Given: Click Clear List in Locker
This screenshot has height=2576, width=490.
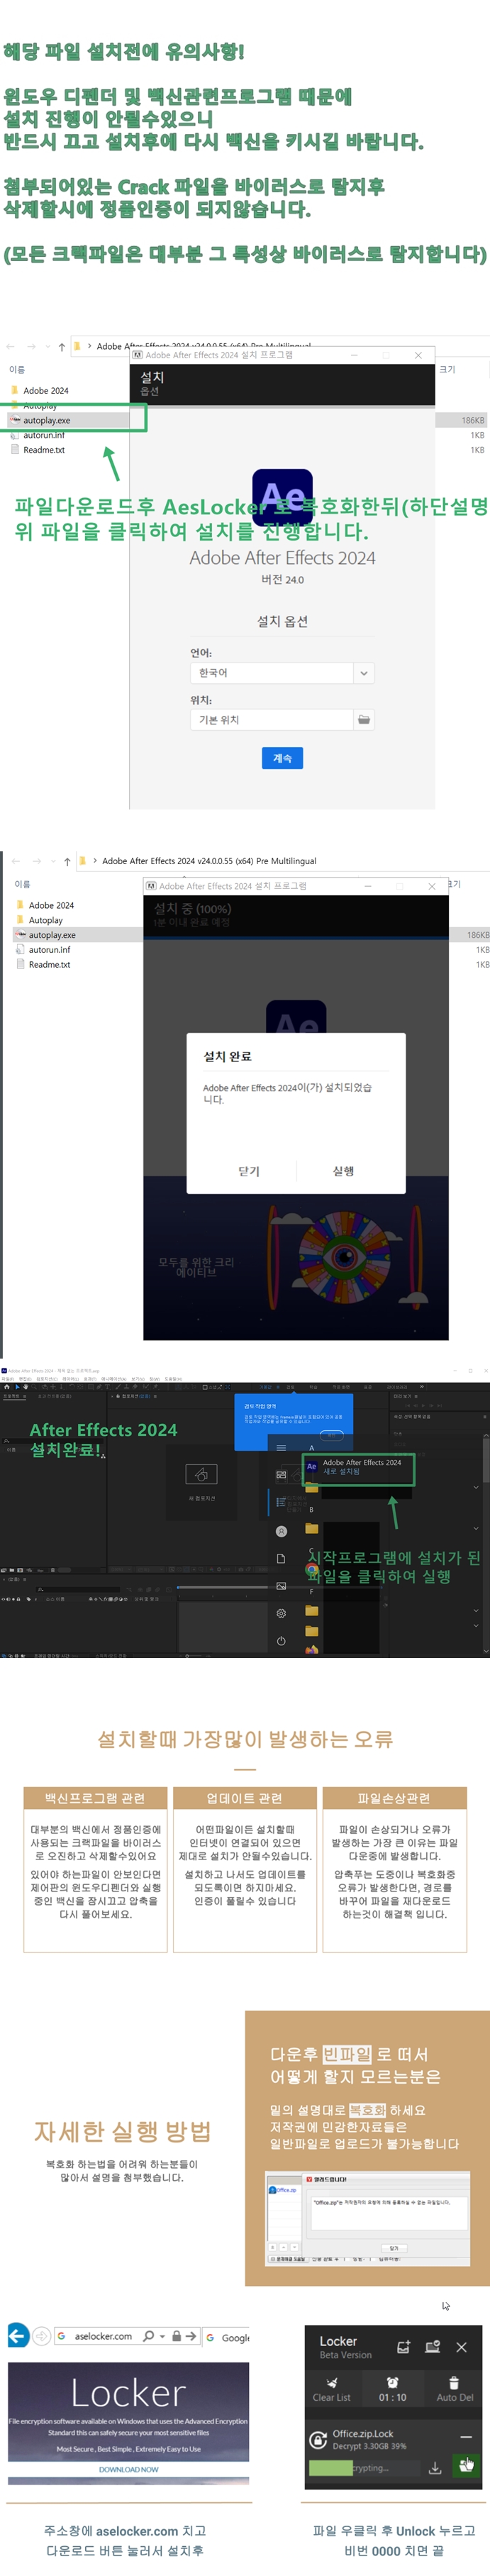Looking at the screenshot, I should point(331,2389).
